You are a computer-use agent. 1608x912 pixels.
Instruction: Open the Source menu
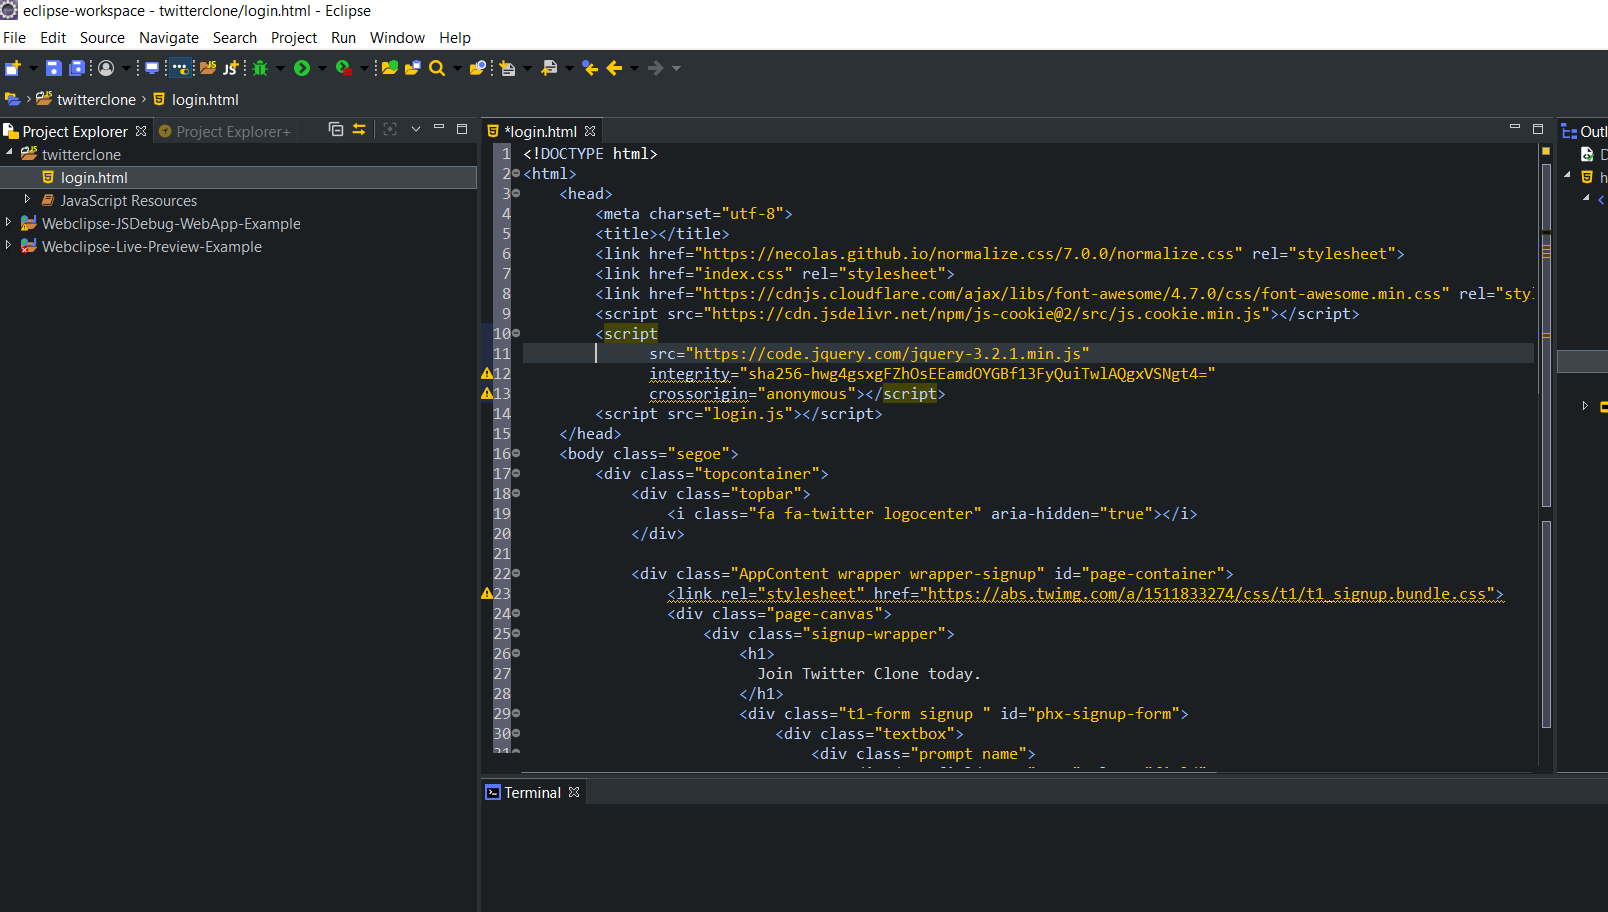tap(102, 38)
